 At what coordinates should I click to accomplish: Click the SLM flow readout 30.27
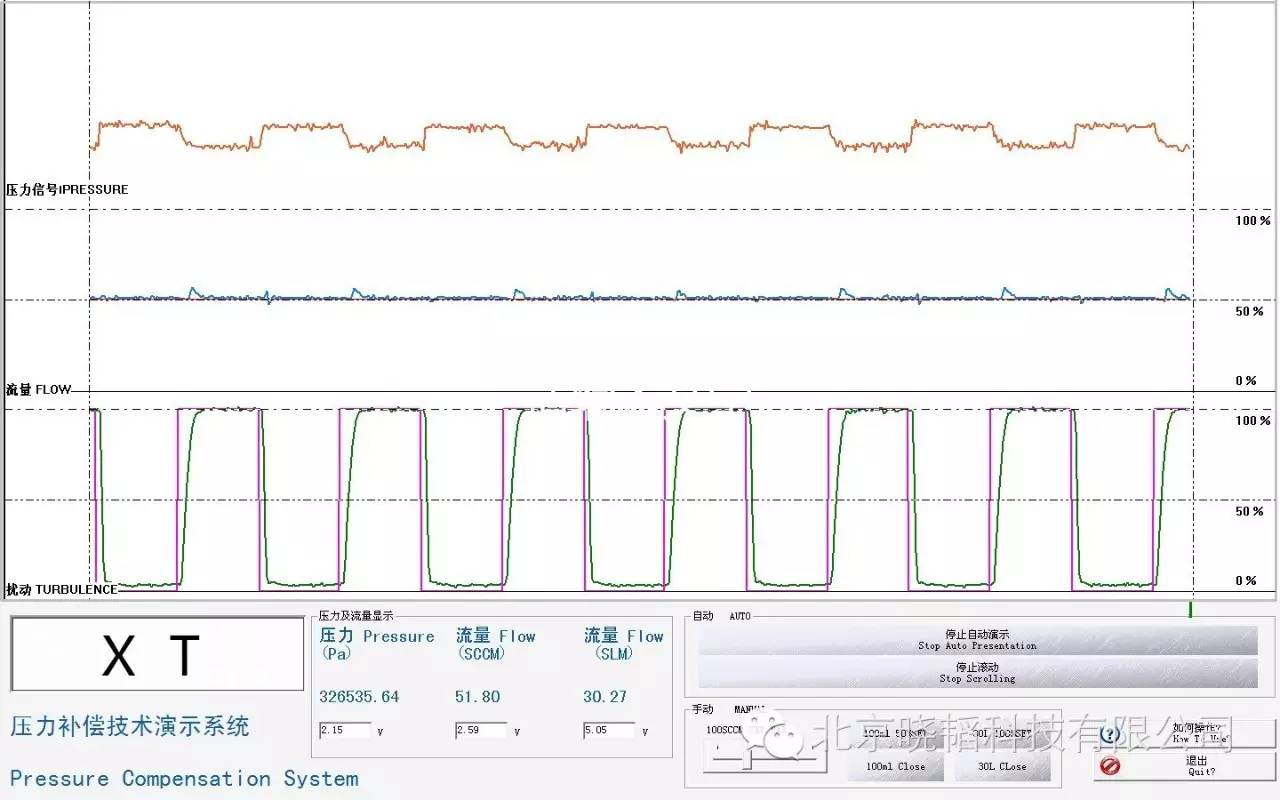coord(605,697)
